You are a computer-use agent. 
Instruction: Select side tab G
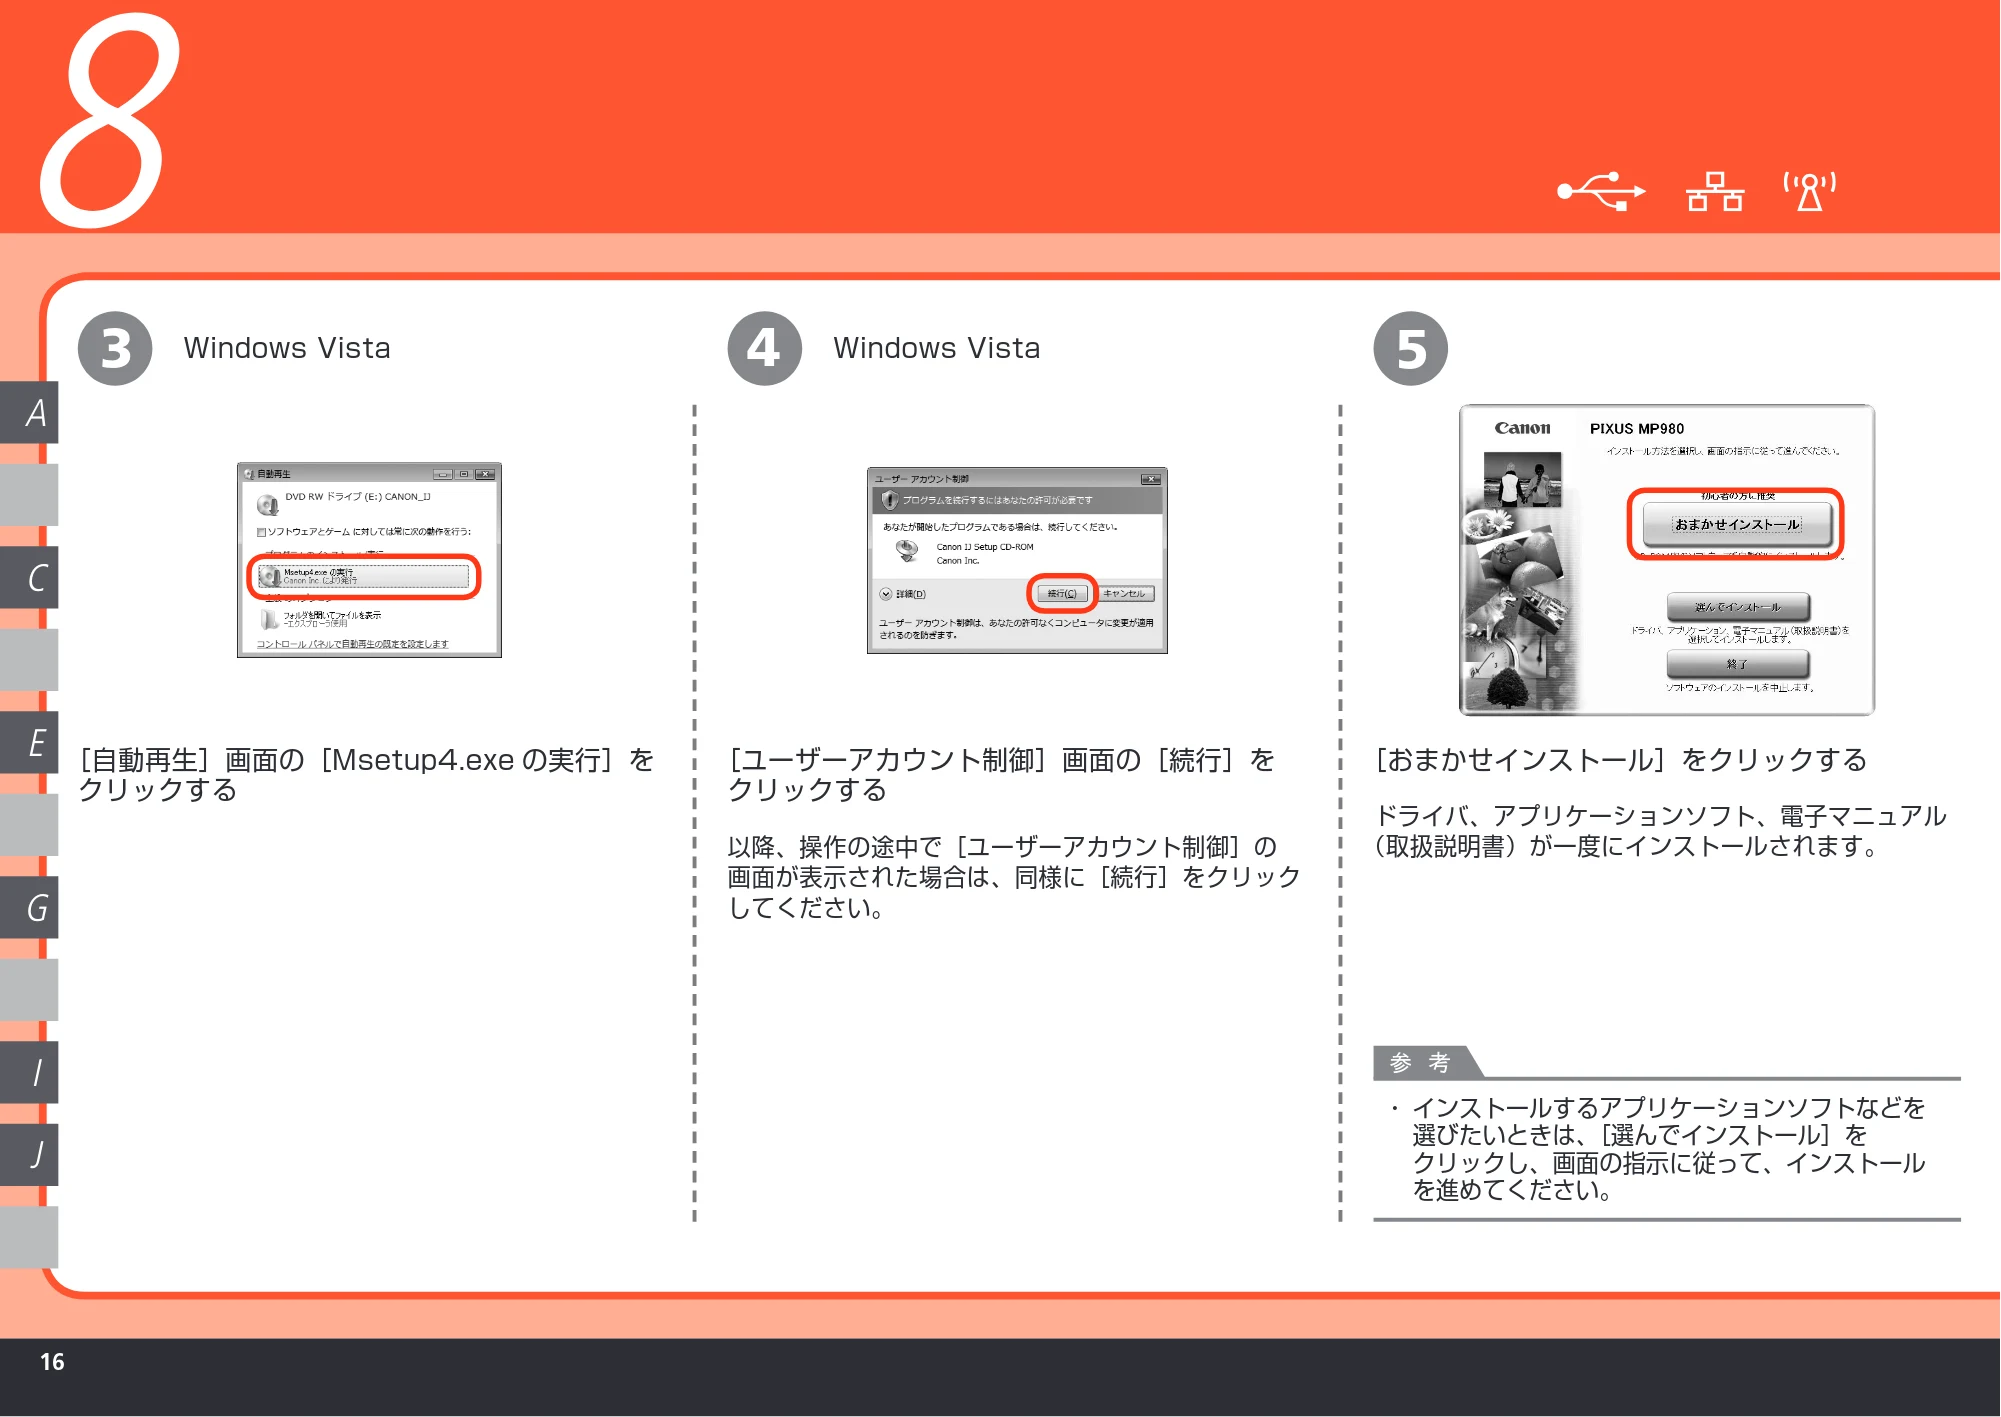[30, 907]
